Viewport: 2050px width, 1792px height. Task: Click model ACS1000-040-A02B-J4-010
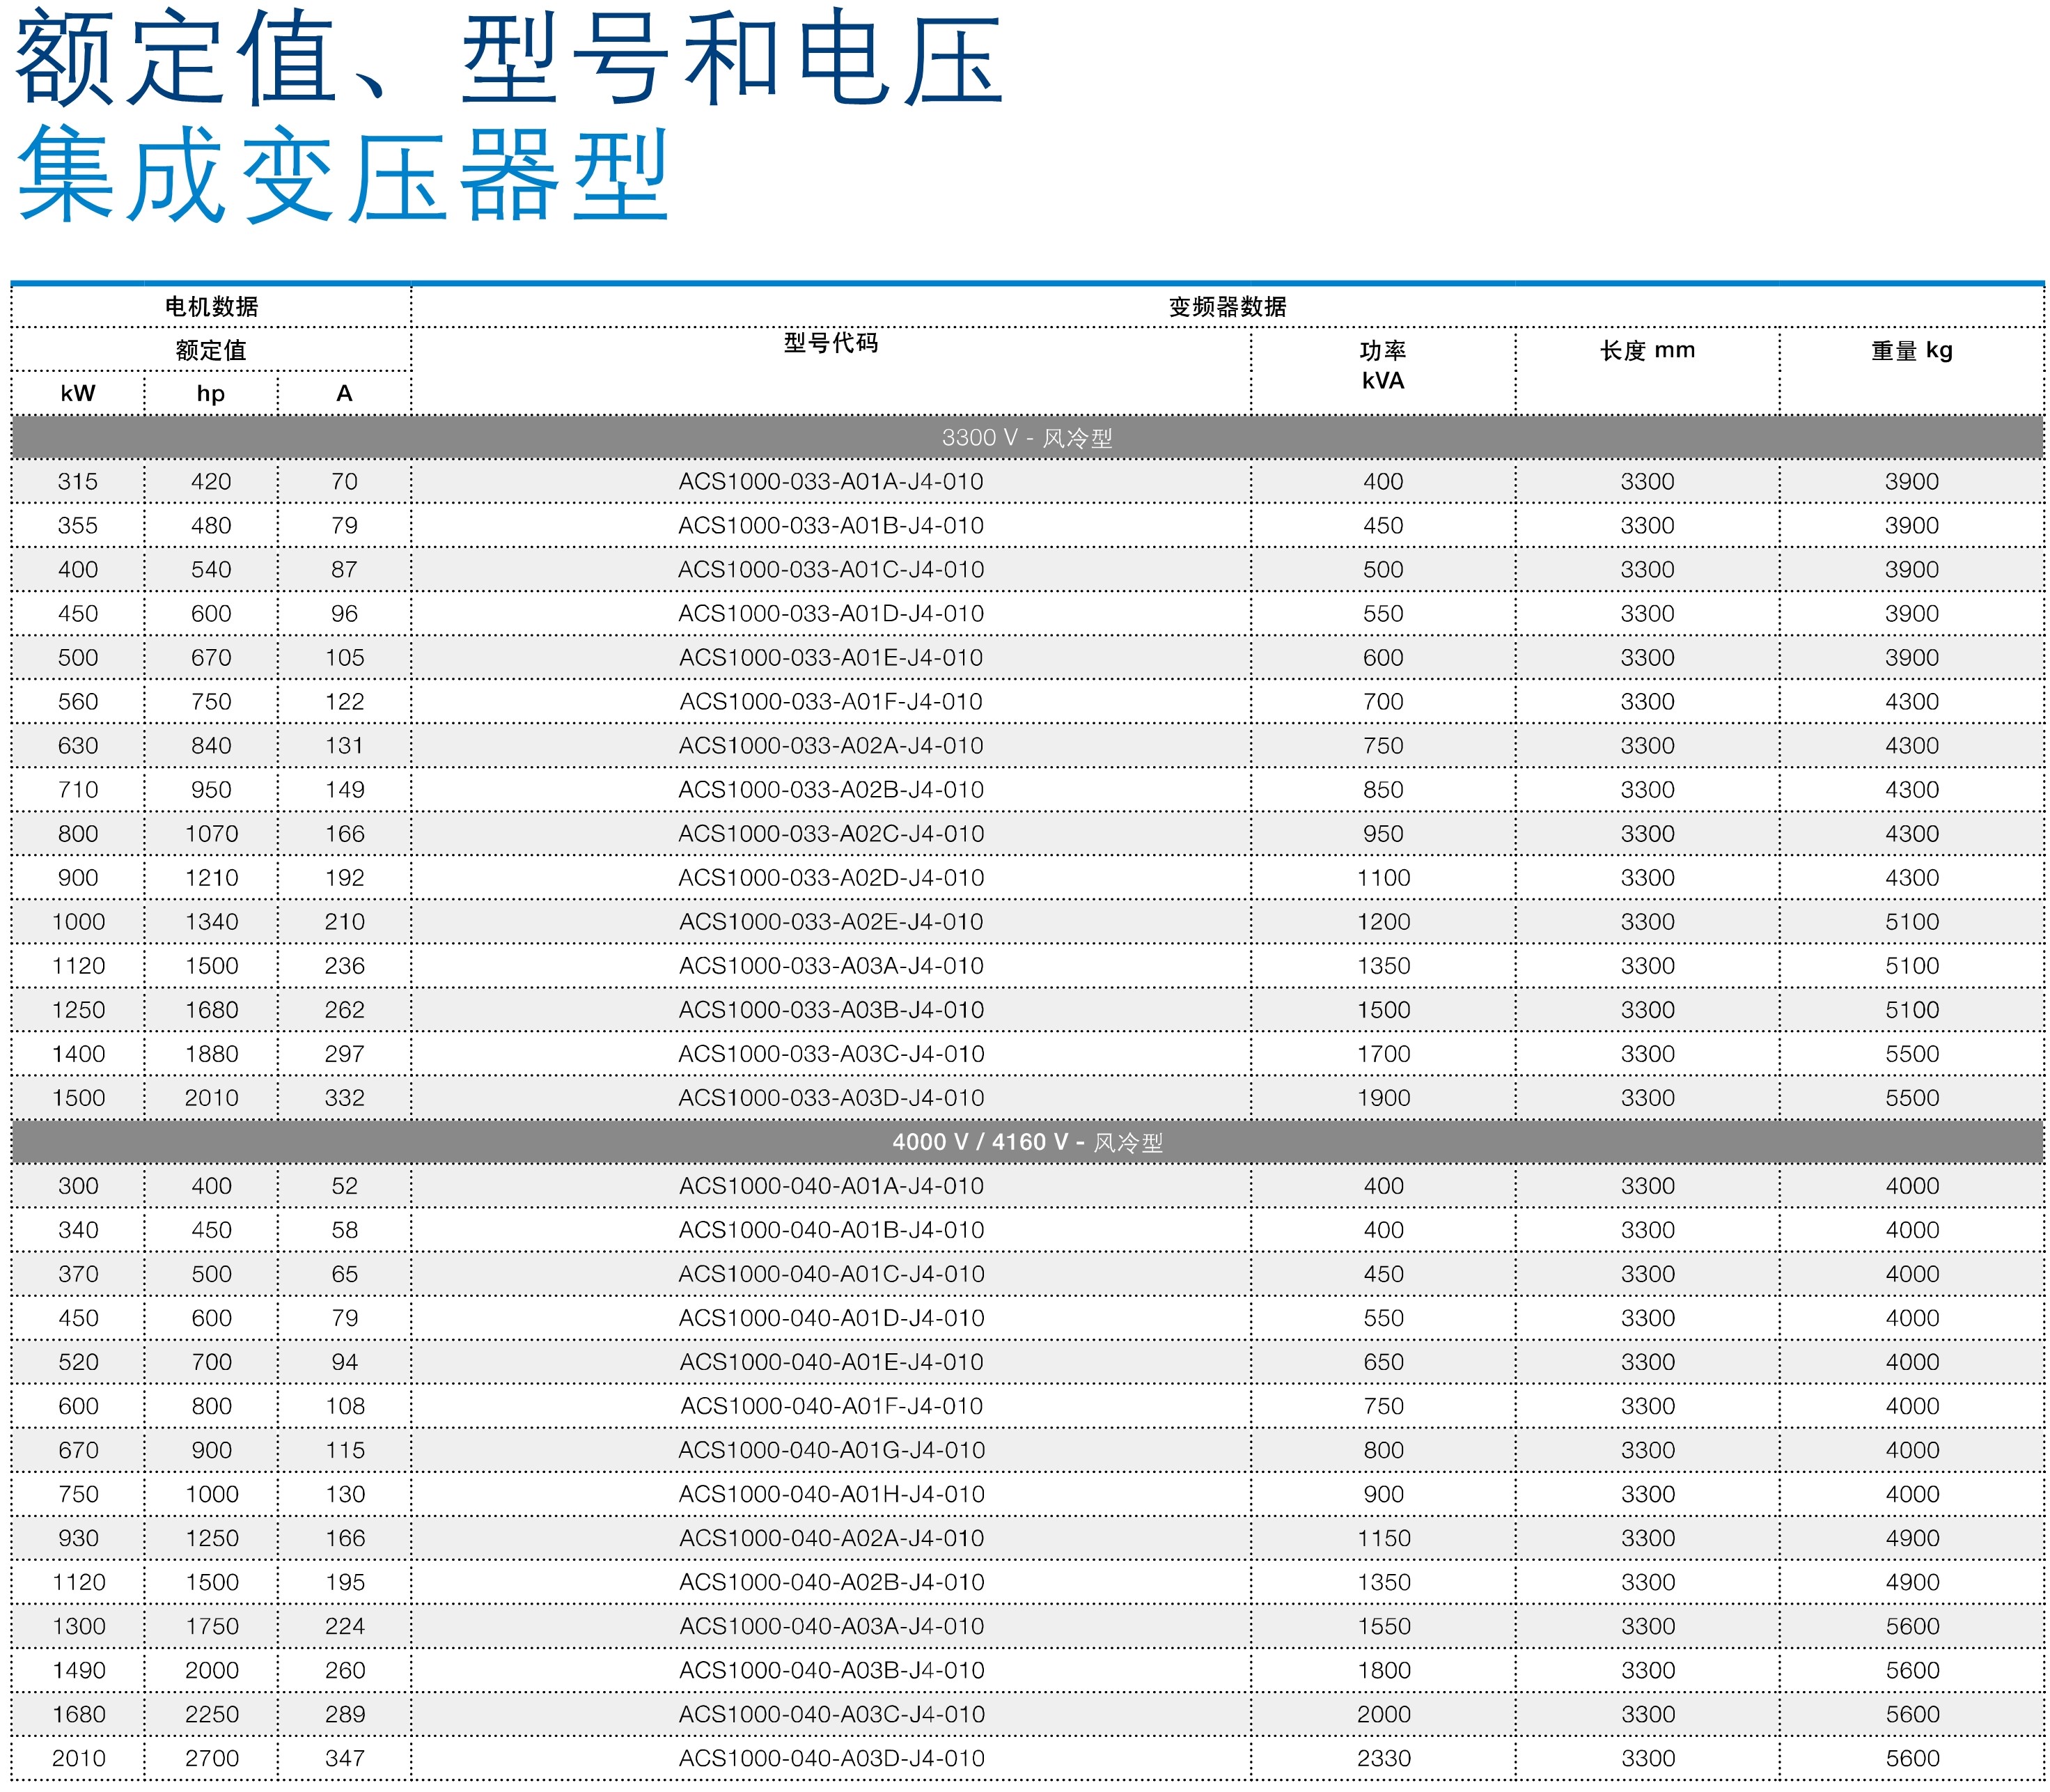(x=831, y=1582)
